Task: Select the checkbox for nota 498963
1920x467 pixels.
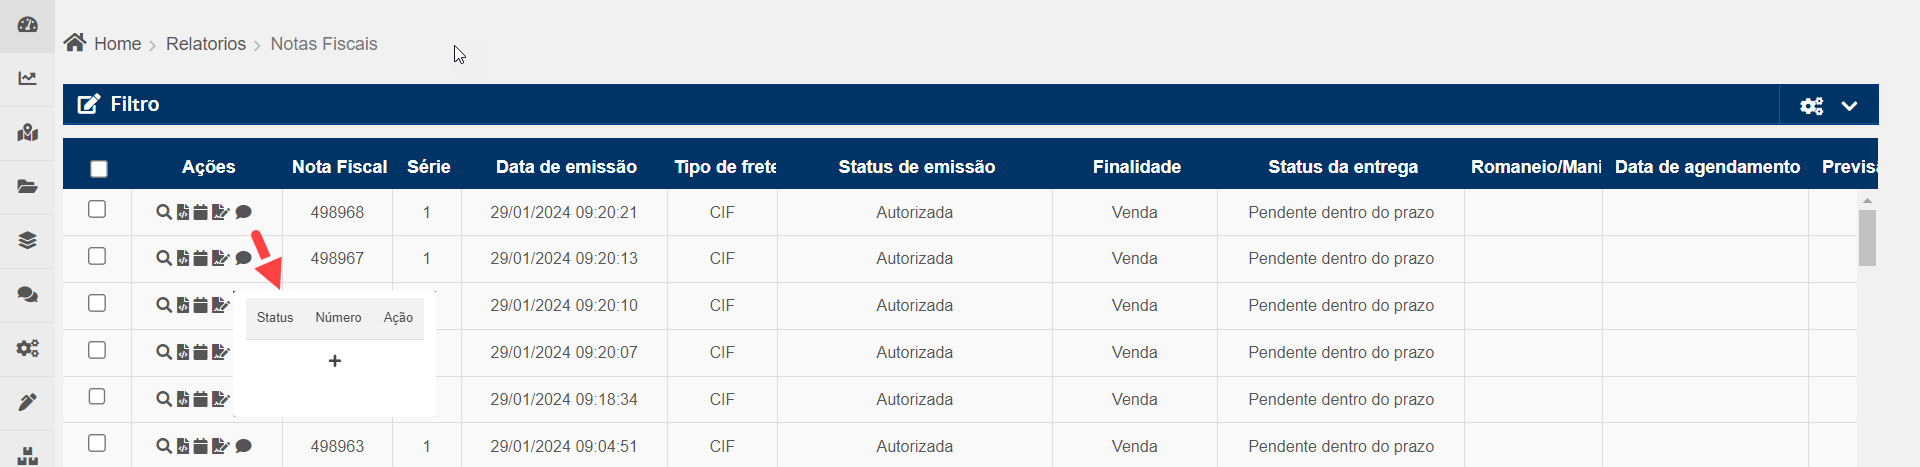Action: point(97,443)
